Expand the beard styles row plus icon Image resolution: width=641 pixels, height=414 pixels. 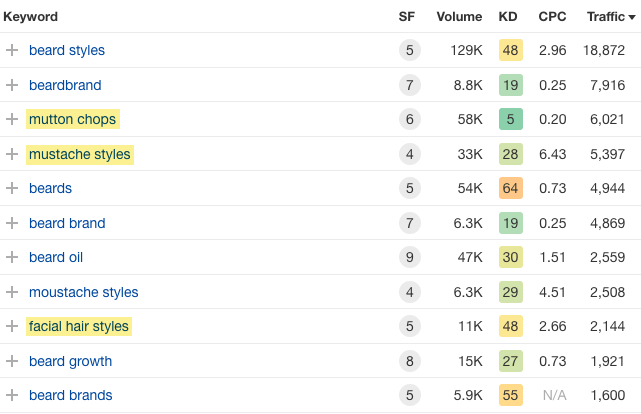click(12, 50)
